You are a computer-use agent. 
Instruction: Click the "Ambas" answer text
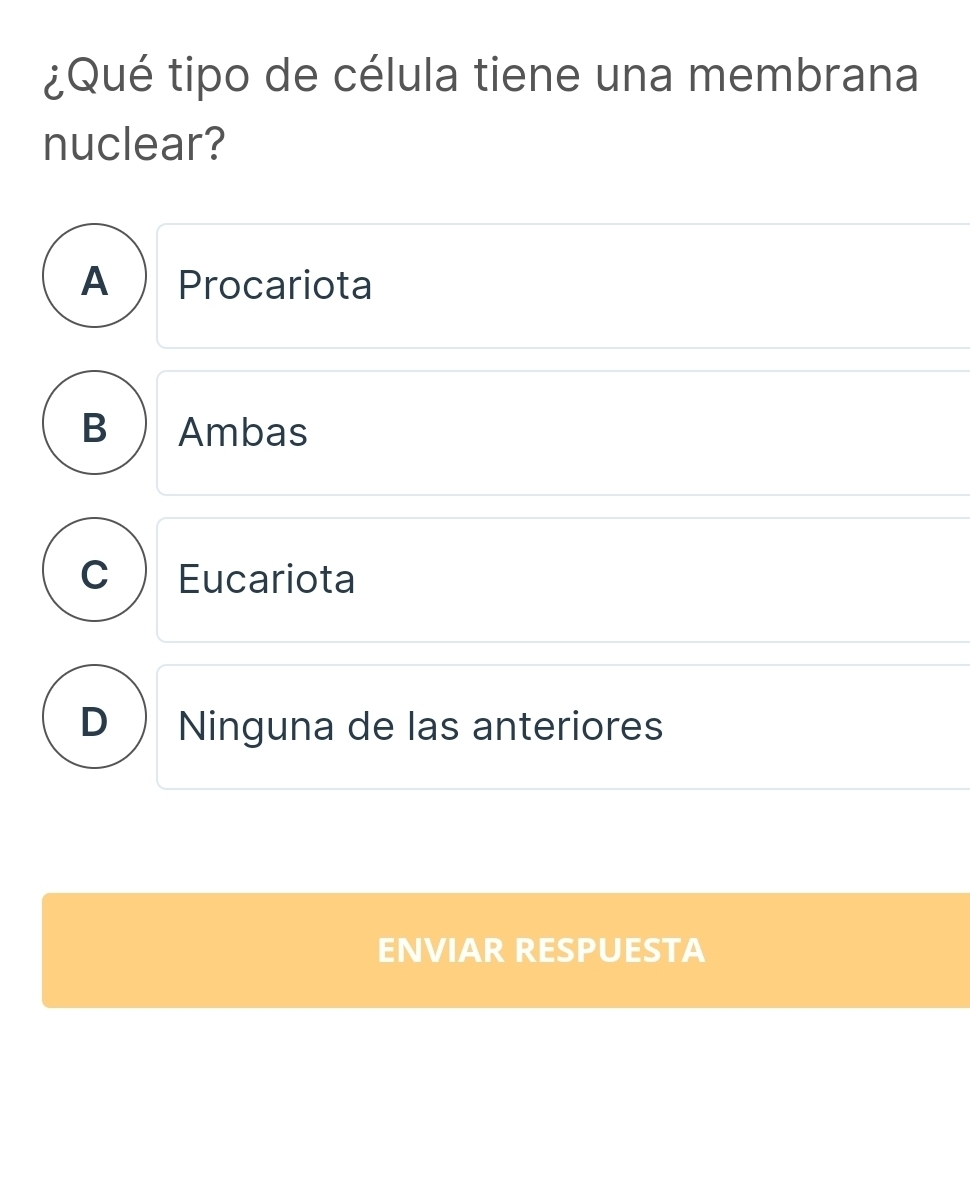[243, 433]
